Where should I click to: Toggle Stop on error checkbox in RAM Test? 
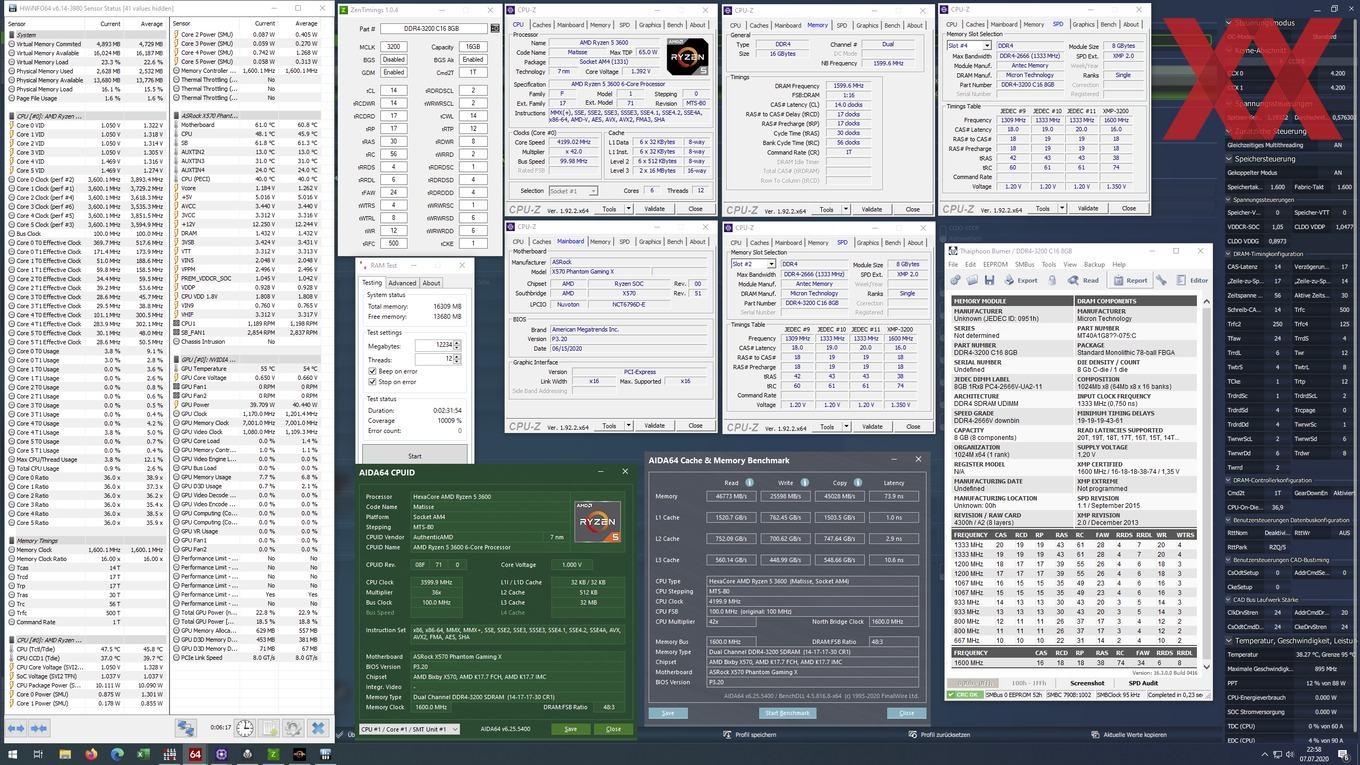[x=373, y=381]
